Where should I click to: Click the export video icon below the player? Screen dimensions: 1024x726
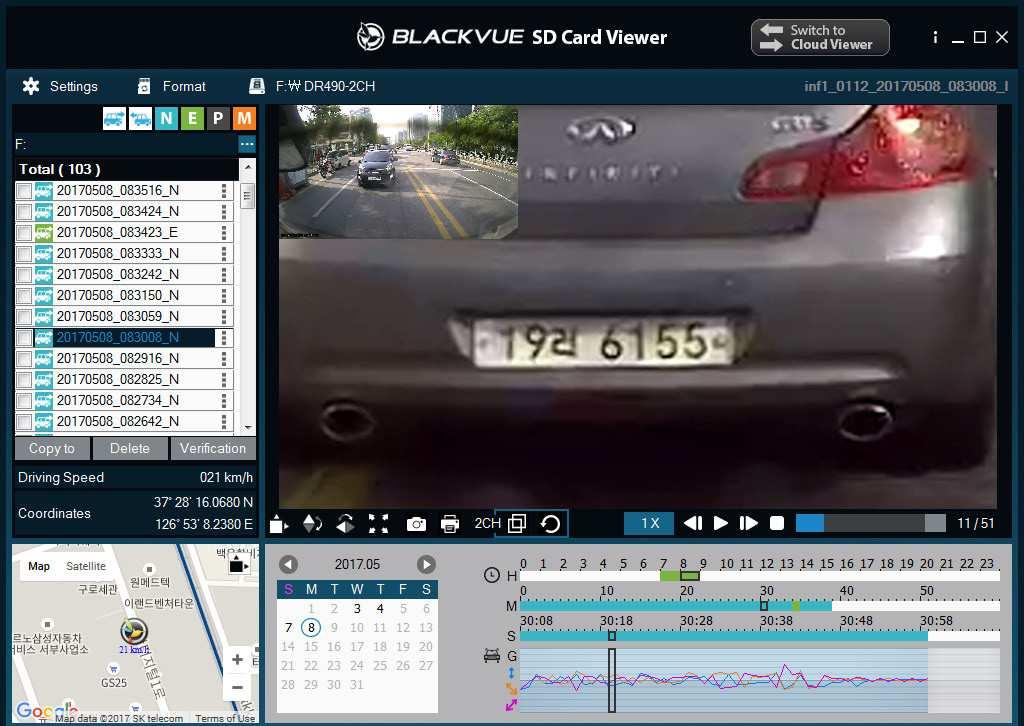click(x=279, y=524)
